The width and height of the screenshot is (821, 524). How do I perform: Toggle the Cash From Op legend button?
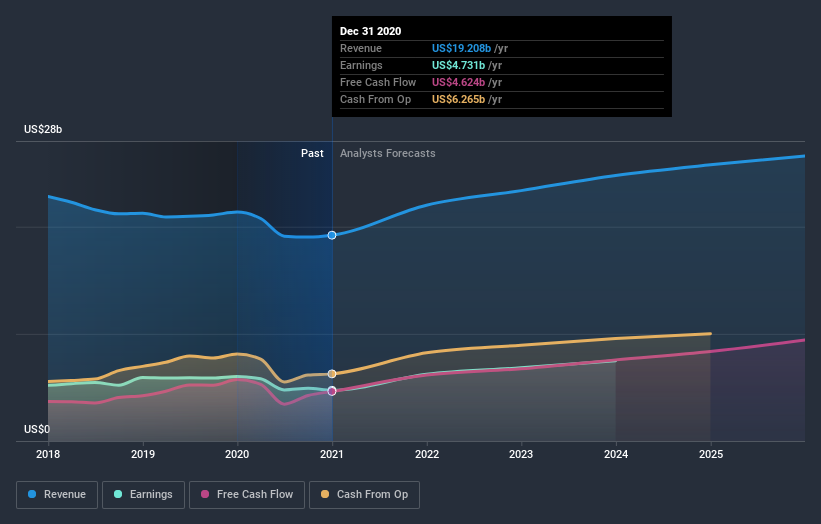pos(364,495)
